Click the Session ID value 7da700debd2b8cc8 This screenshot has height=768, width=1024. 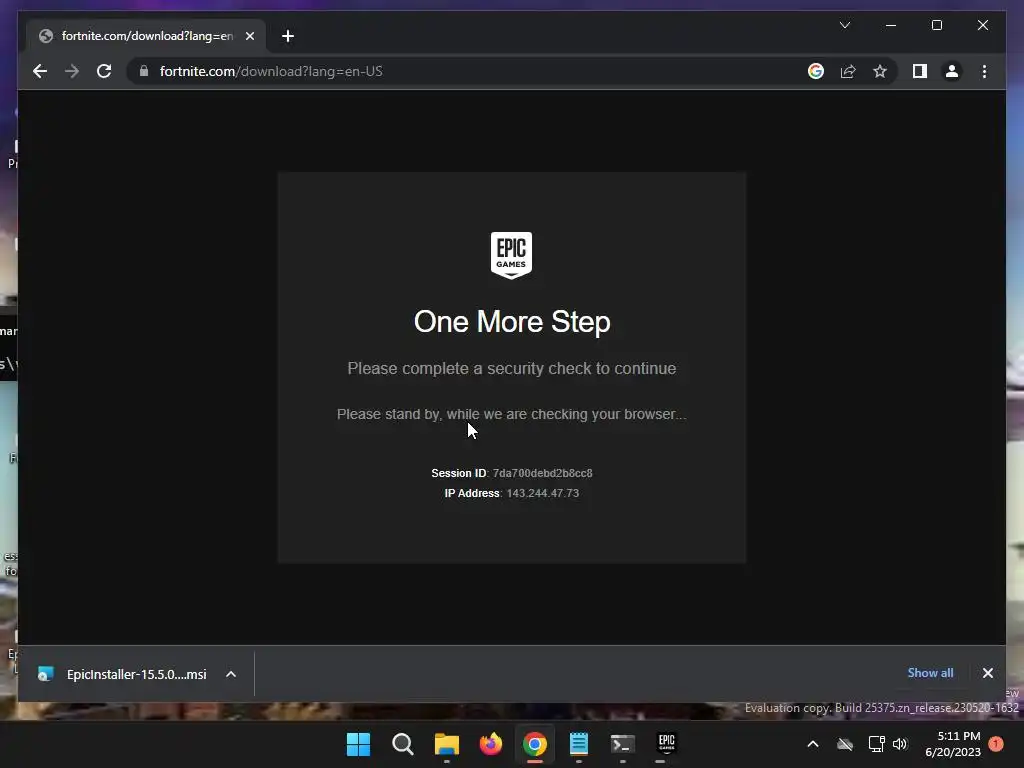[542, 473]
